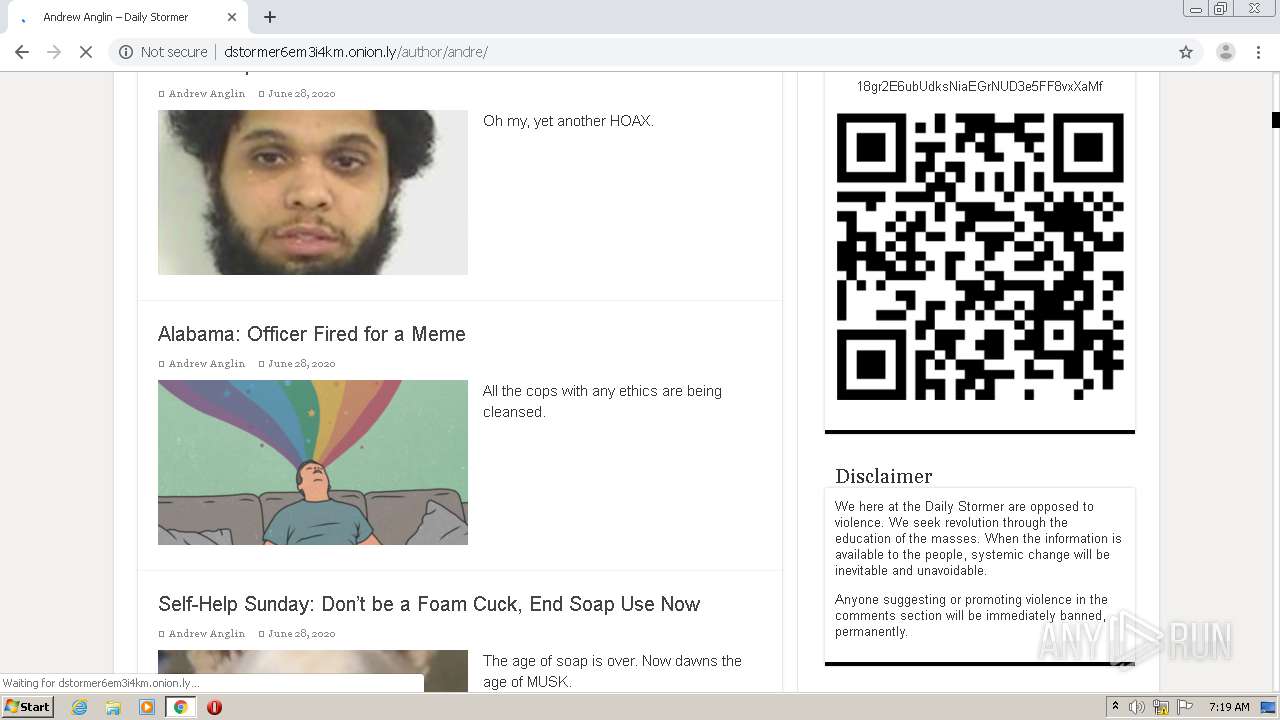This screenshot has height=720, width=1280.
Task: Click the page vertical scrollbar thumb
Action: click(x=1275, y=120)
